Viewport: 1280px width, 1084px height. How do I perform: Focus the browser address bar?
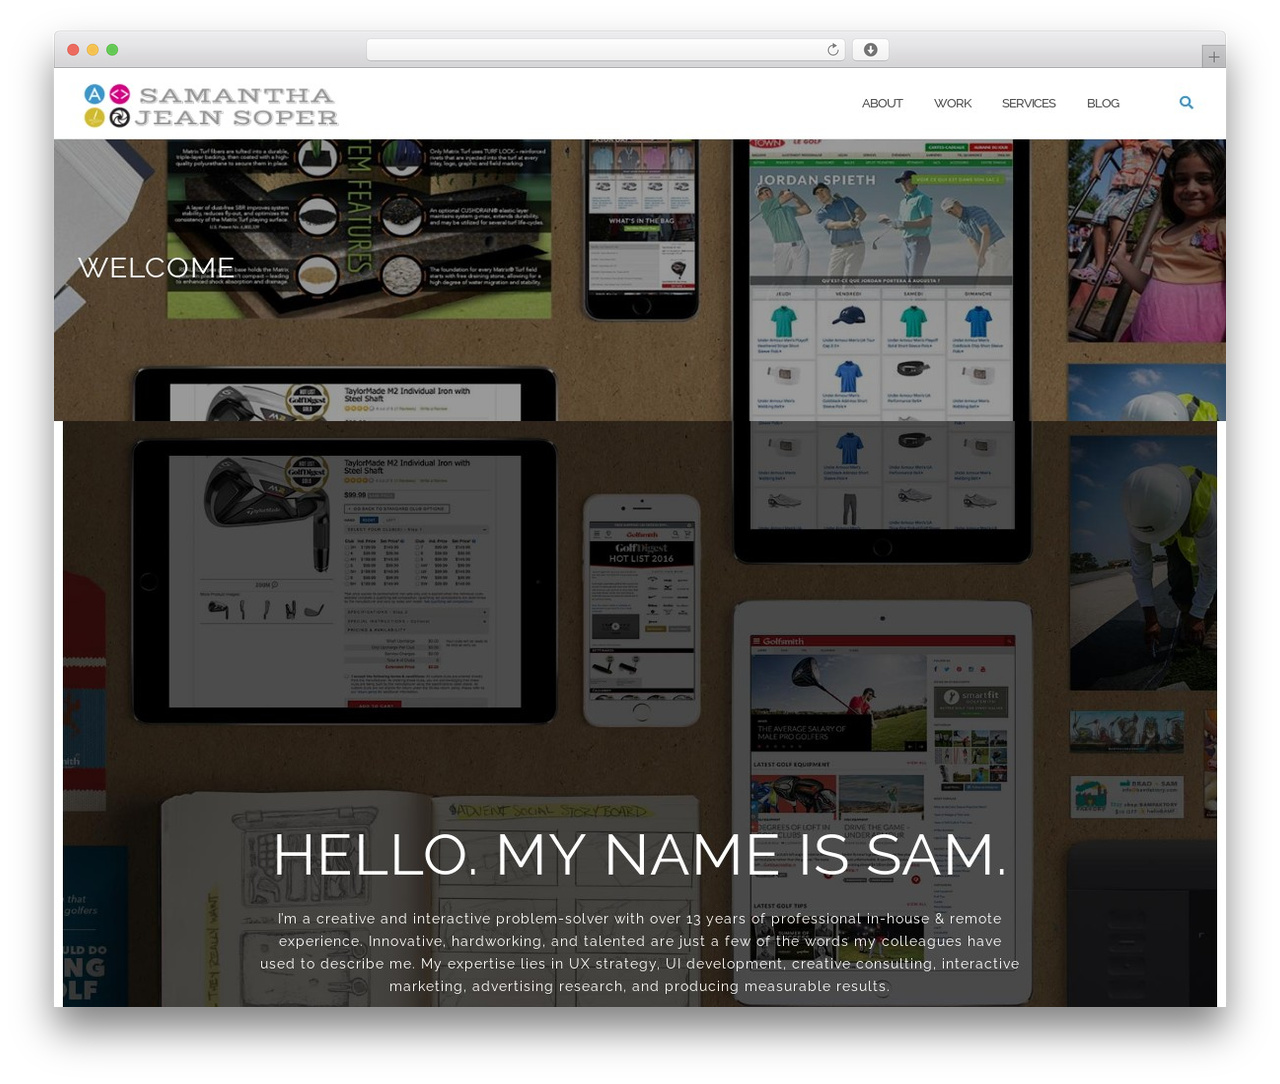(x=606, y=50)
